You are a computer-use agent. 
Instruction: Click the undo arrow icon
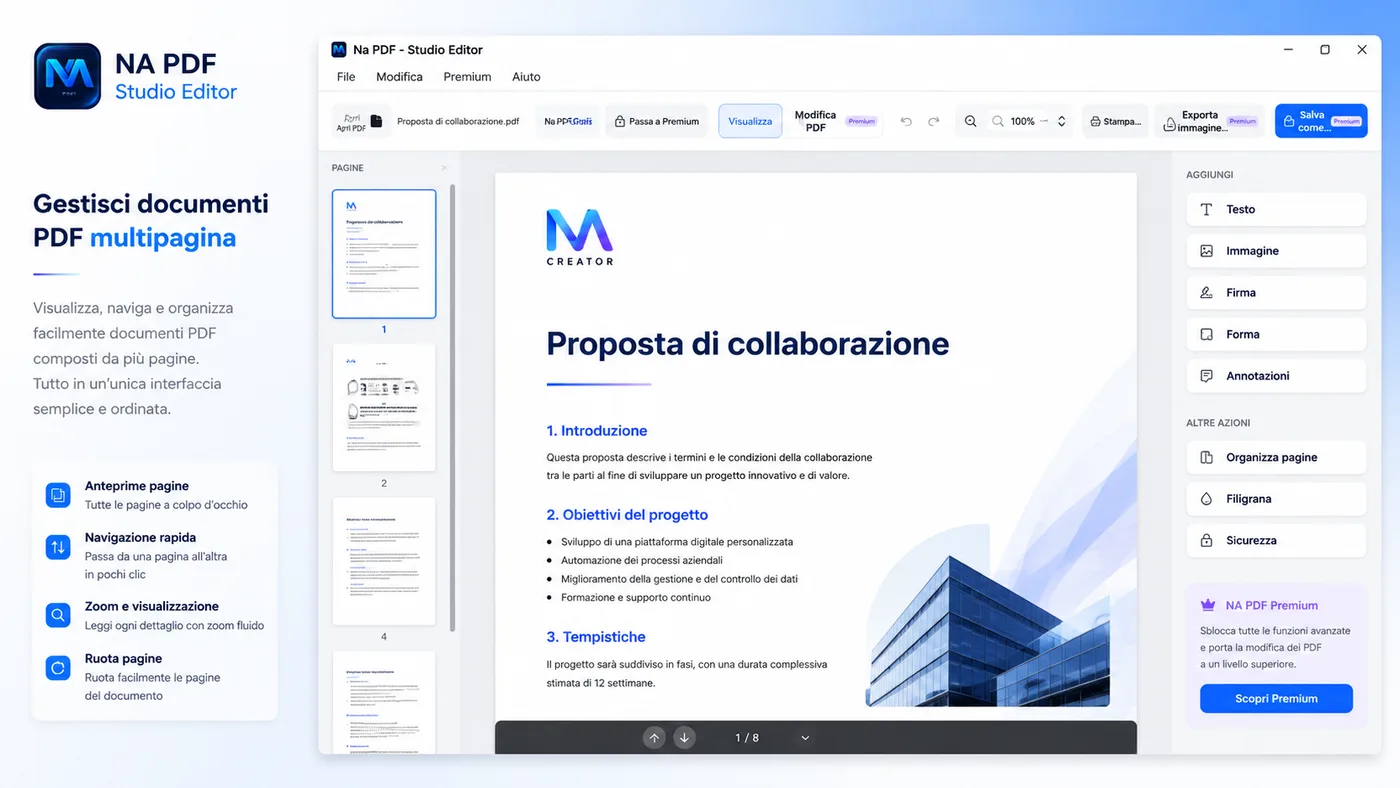[x=906, y=121]
